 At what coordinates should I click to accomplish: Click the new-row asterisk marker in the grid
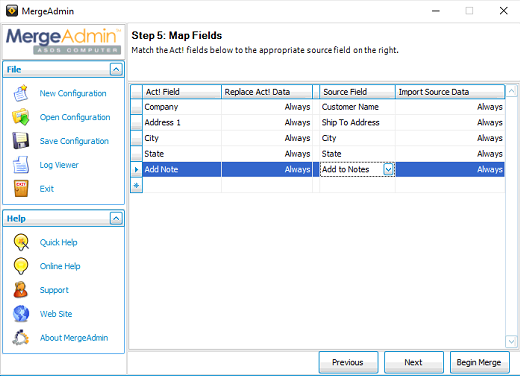pyautogui.click(x=136, y=185)
